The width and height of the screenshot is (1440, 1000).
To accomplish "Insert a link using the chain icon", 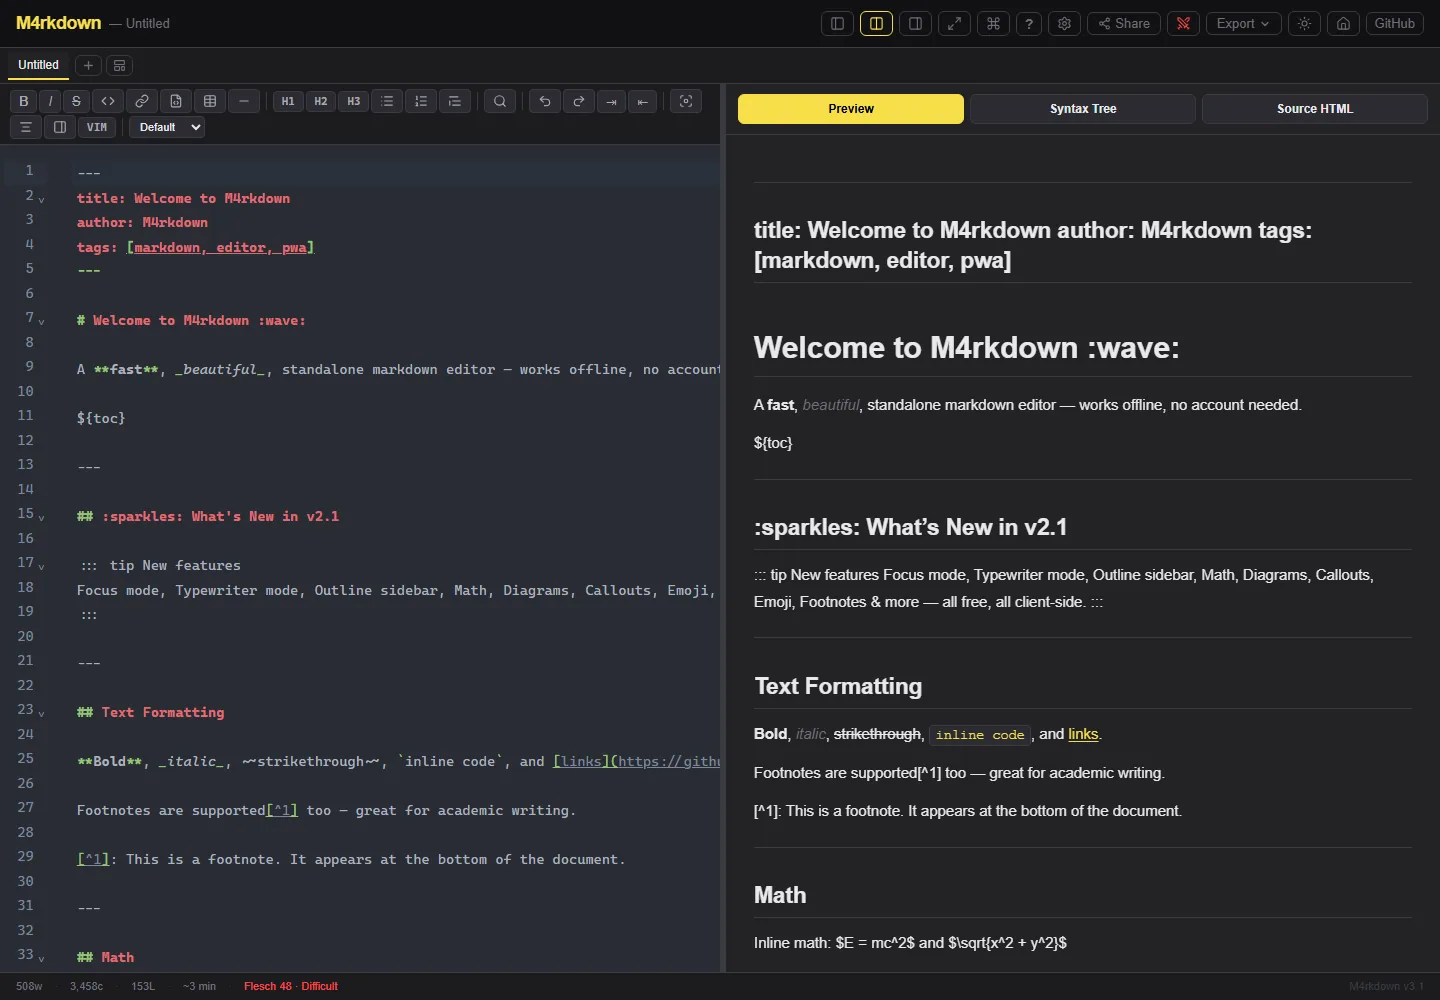I will [x=142, y=101].
